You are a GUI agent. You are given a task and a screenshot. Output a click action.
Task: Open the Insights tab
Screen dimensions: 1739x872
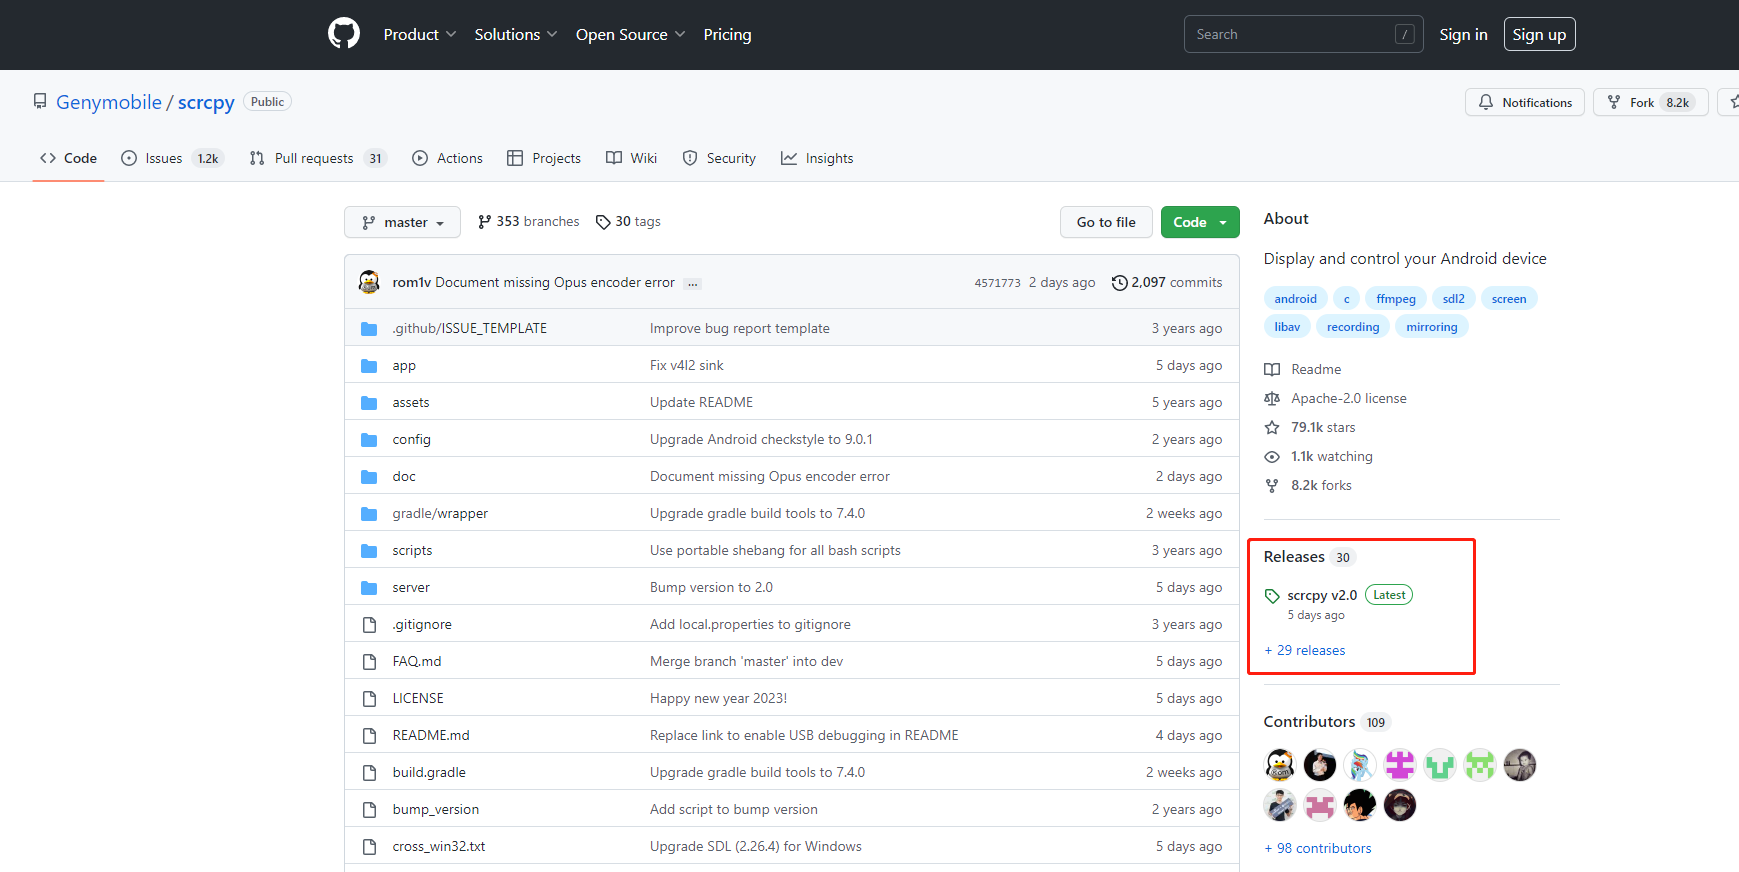(x=817, y=158)
